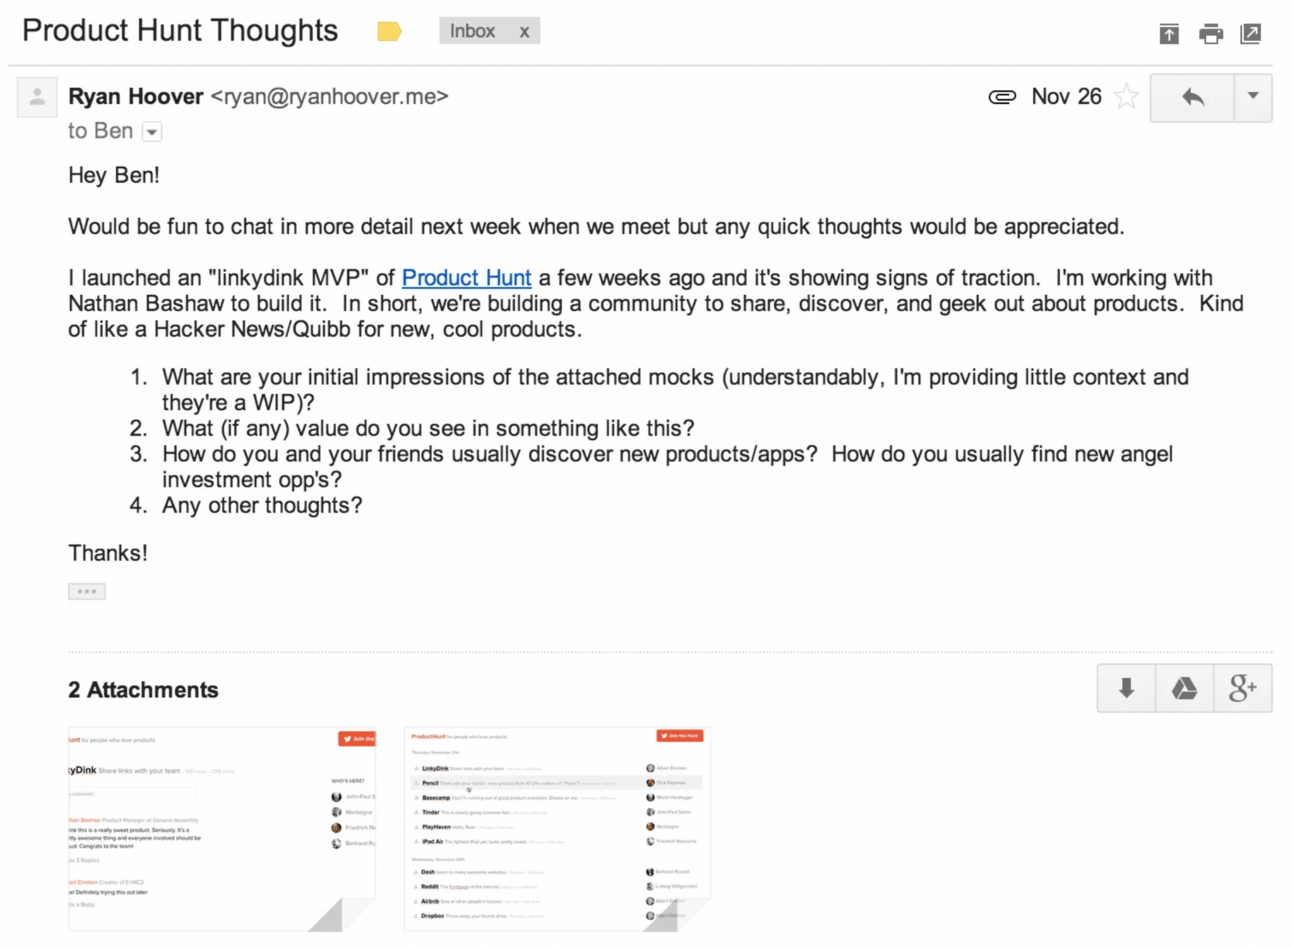Click the paperclip attachment icon
This screenshot has height=947, width=1292.
[x=1002, y=97]
